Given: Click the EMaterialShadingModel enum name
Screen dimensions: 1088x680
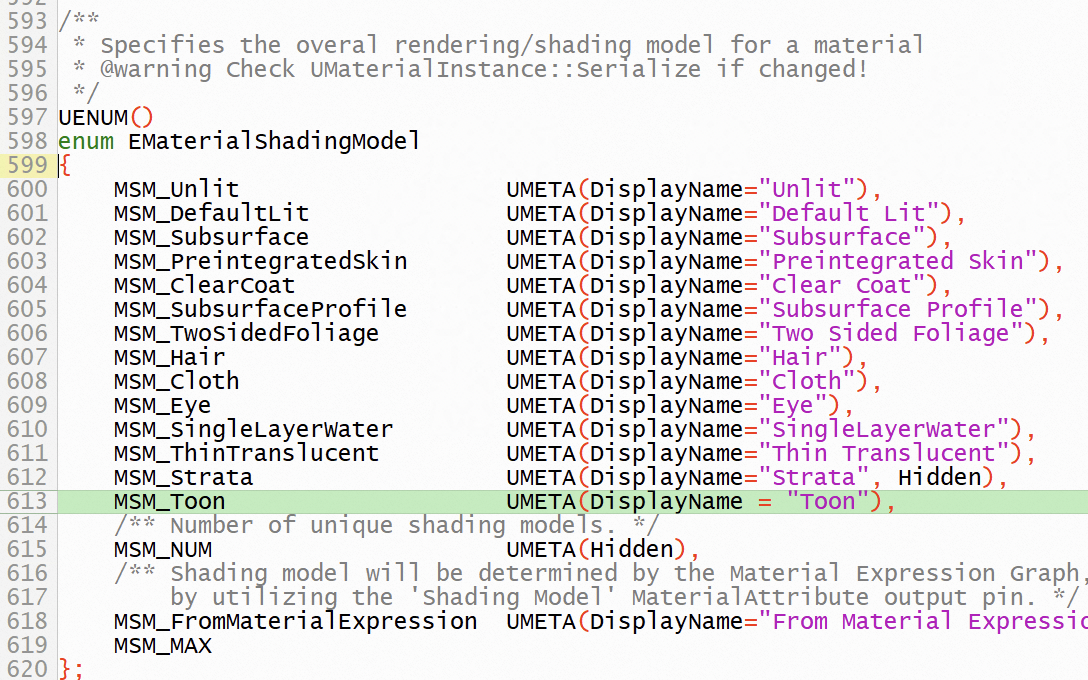Looking at the screenshot, I should 274,141.
